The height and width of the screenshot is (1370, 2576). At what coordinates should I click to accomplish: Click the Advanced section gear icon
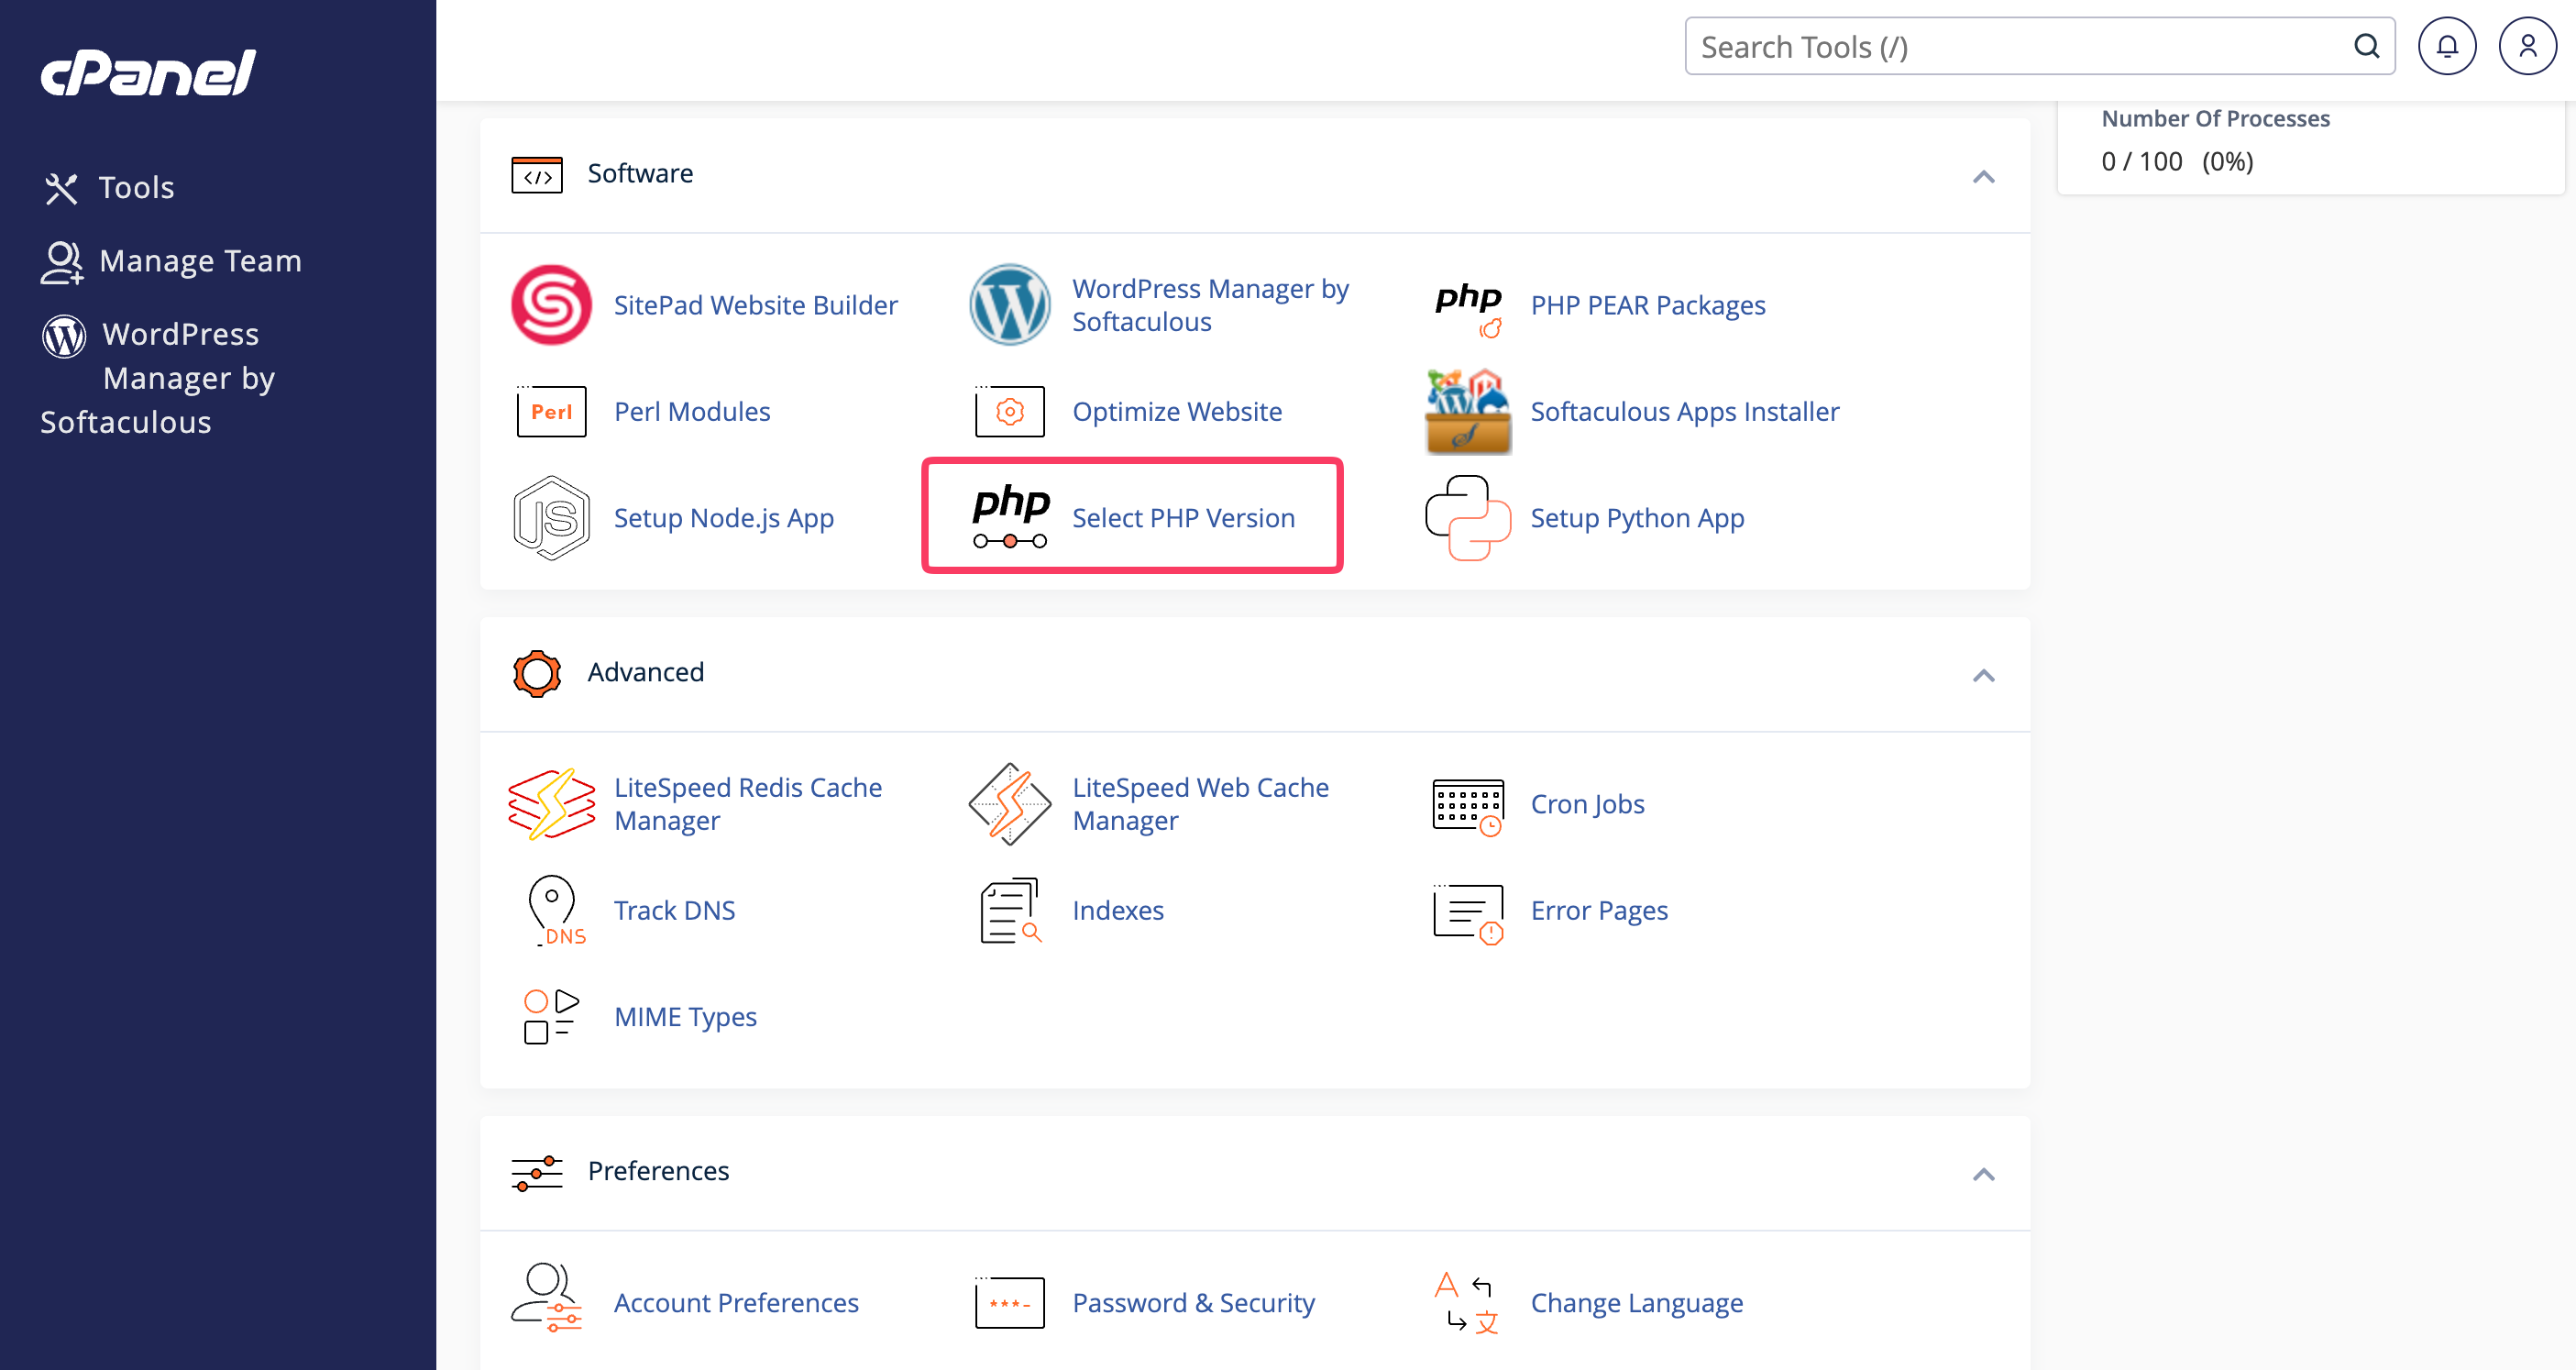click(537, 673)
